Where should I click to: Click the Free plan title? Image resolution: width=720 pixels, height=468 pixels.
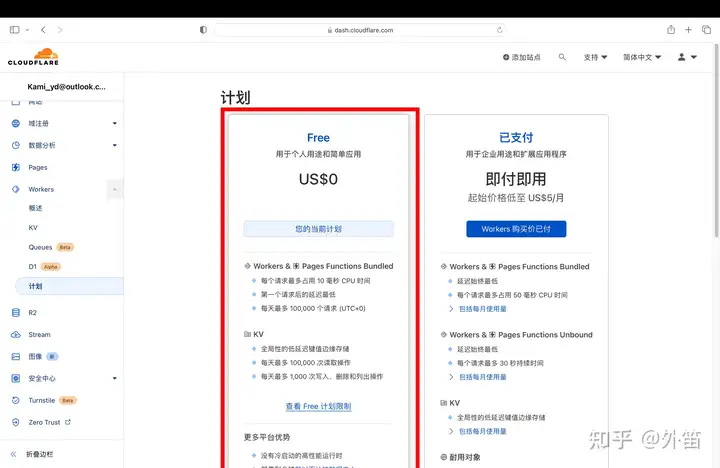tap(318, 138)
